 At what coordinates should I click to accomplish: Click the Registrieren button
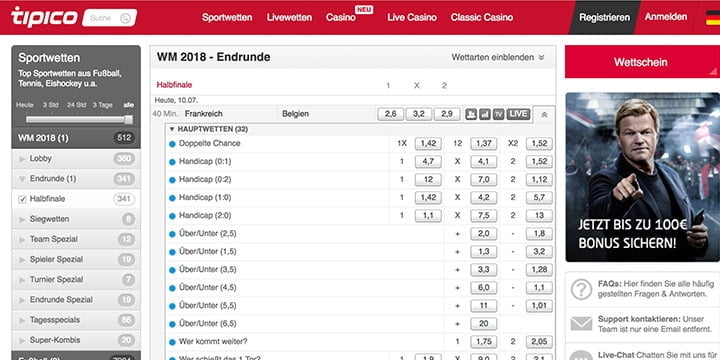click(x=604, y=17)
